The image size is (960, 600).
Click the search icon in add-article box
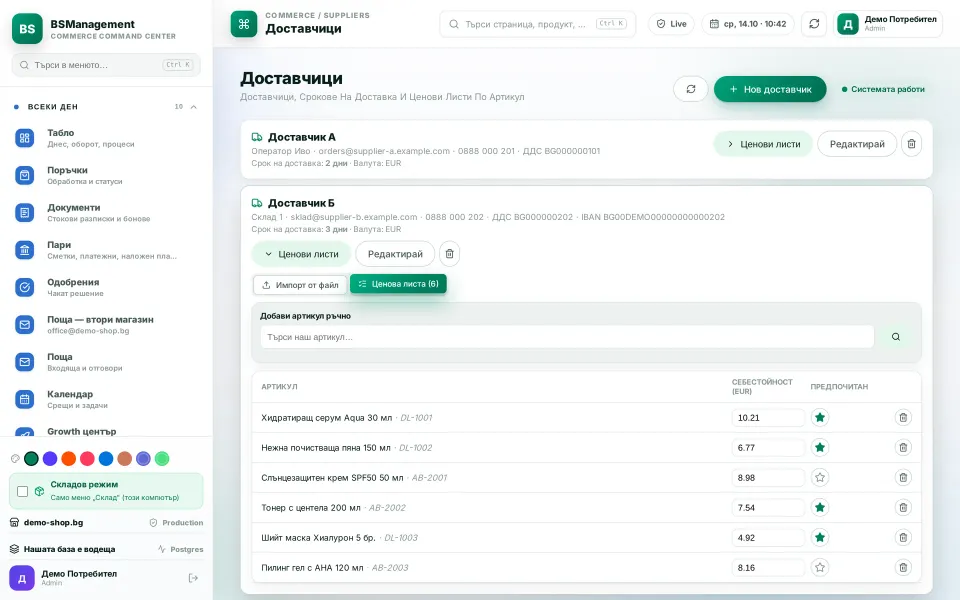[896, 337]
